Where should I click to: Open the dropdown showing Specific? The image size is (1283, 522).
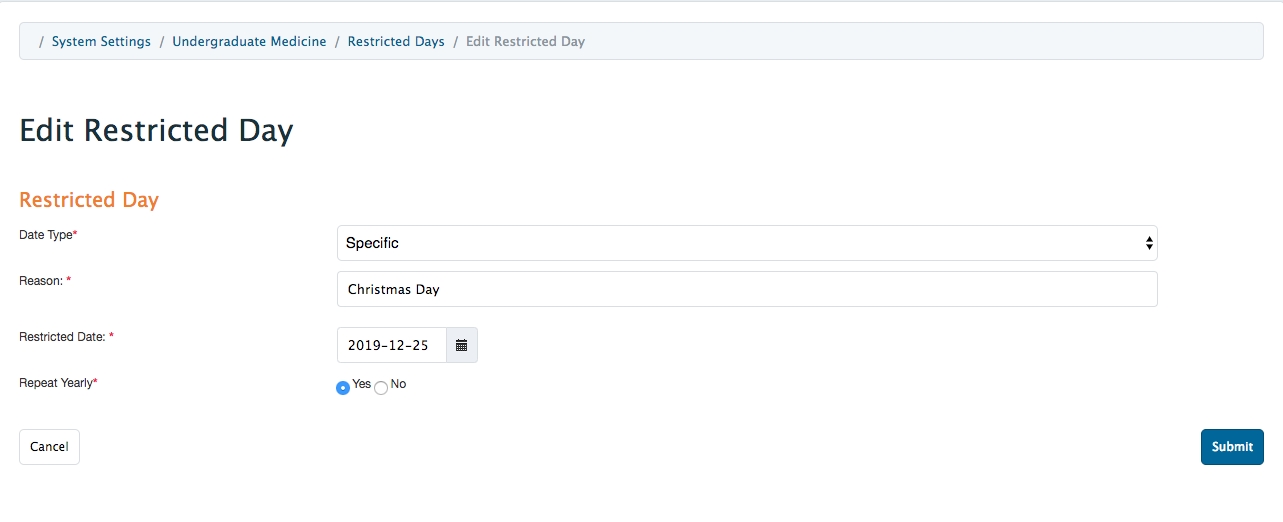(746, 243)
